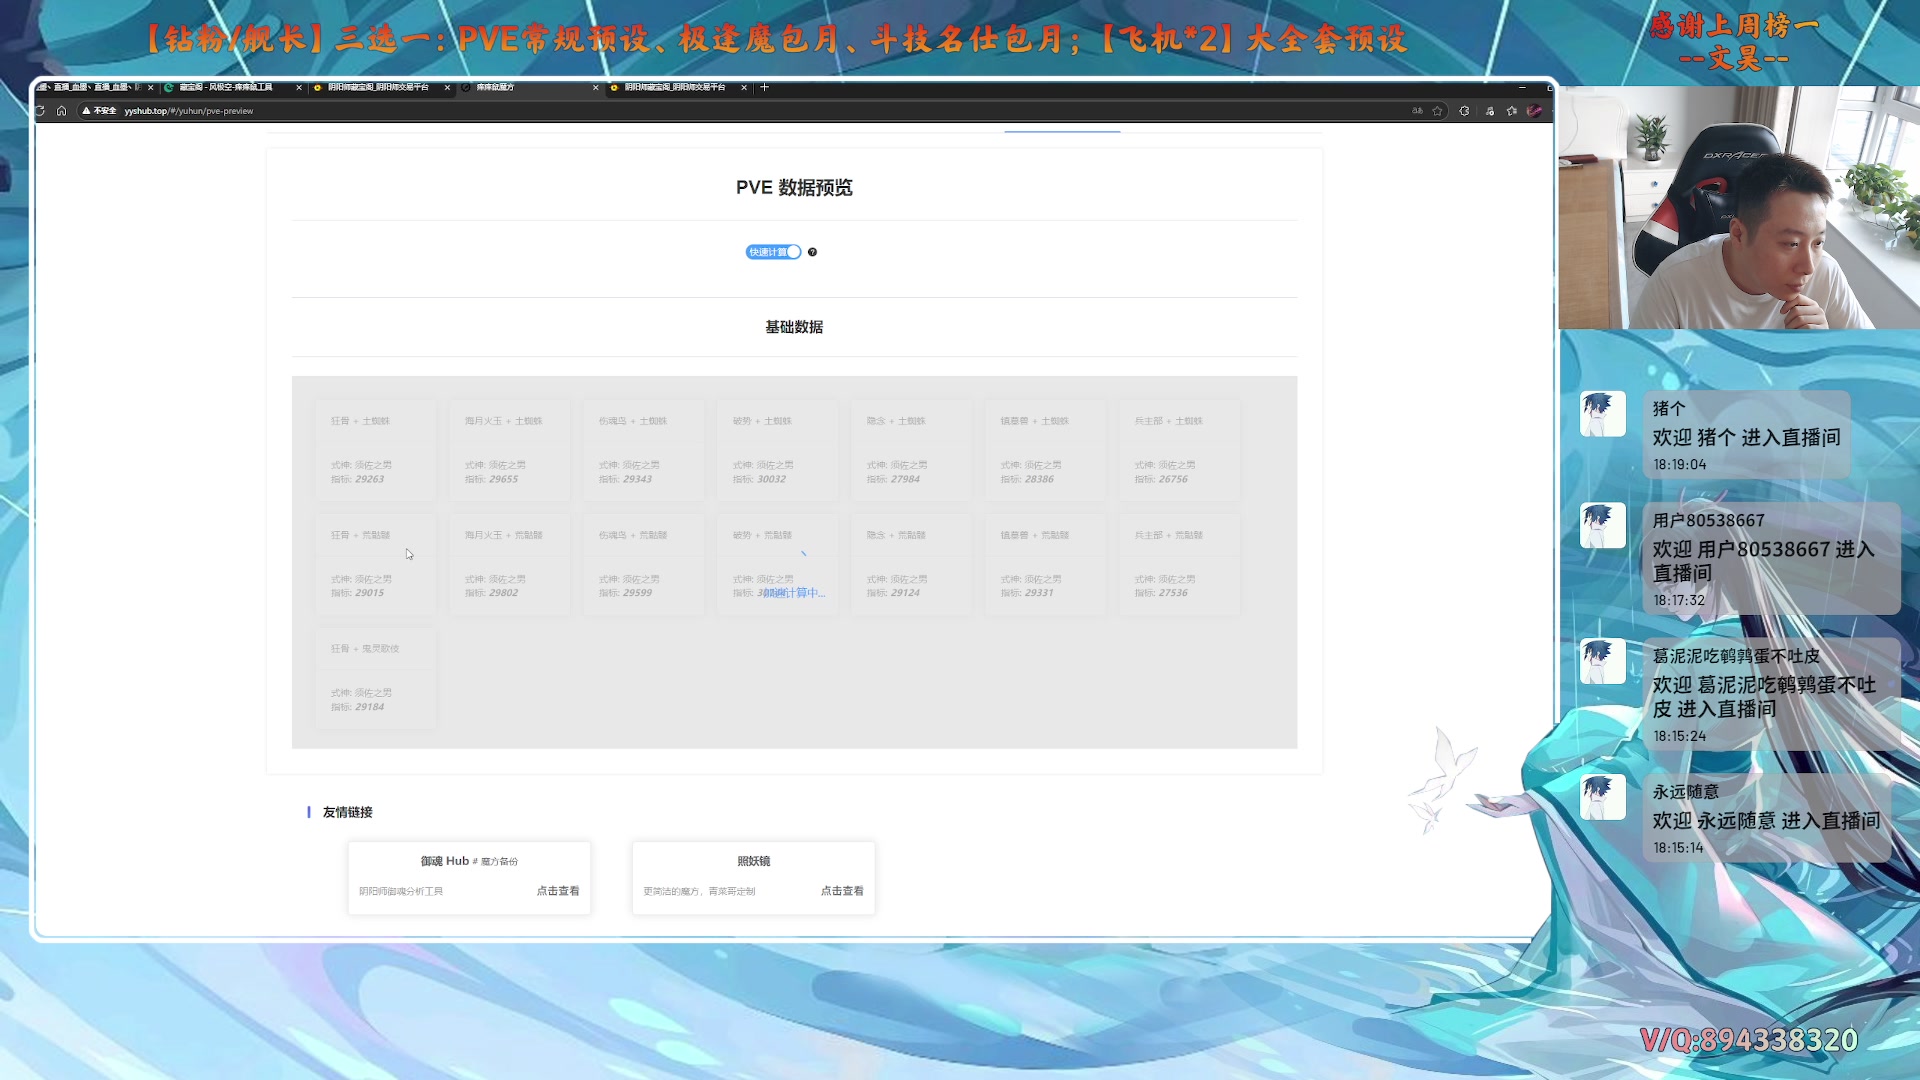
Task: Click the 基础数据 section heading
Action: click(x=794, y=327)
